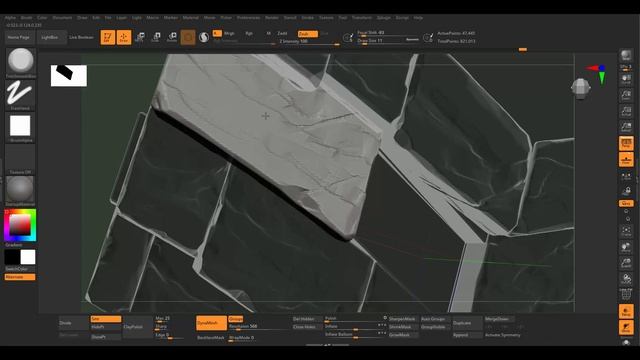Click the Local symmetry icon
This screenshot has width=640, height=360.
pyautogui.click(x=626, y=176)
